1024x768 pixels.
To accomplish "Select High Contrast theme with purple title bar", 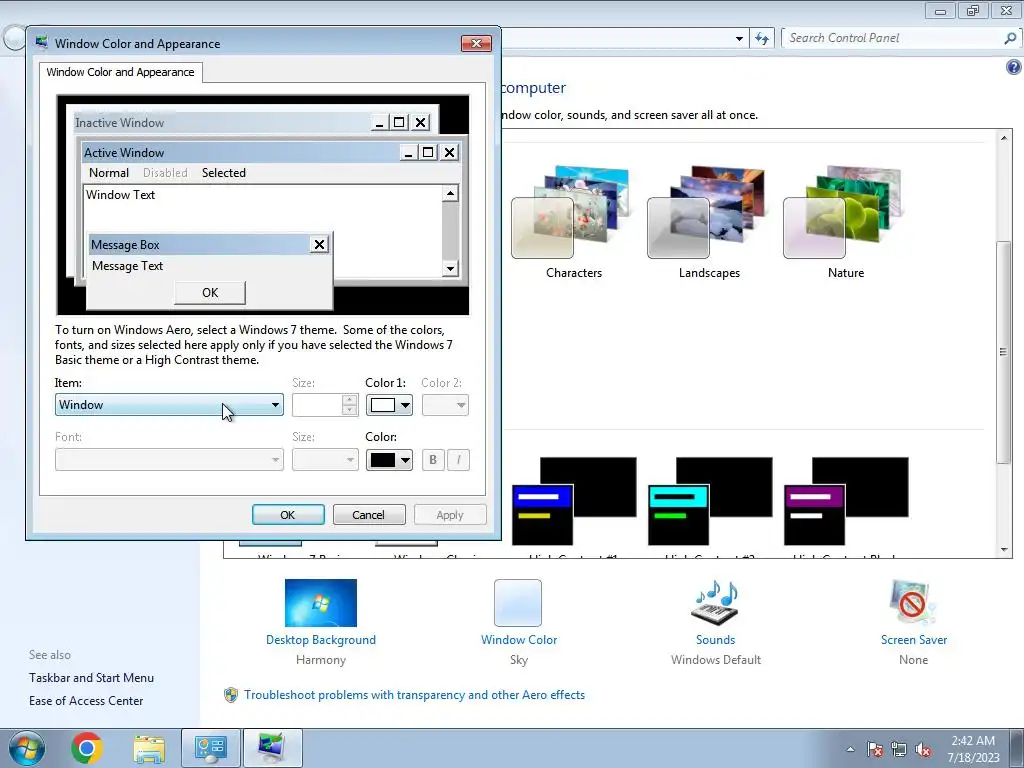I will click(x=845, y=501).
